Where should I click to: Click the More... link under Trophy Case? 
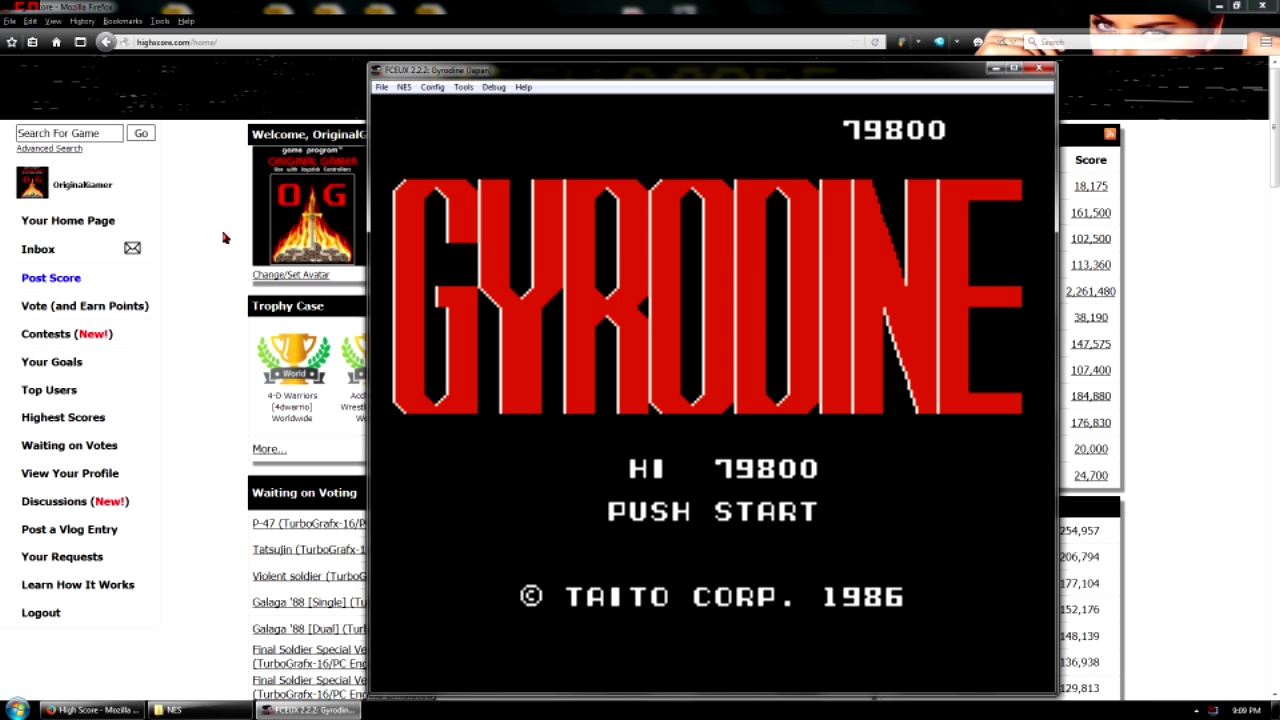coord(269,449)
